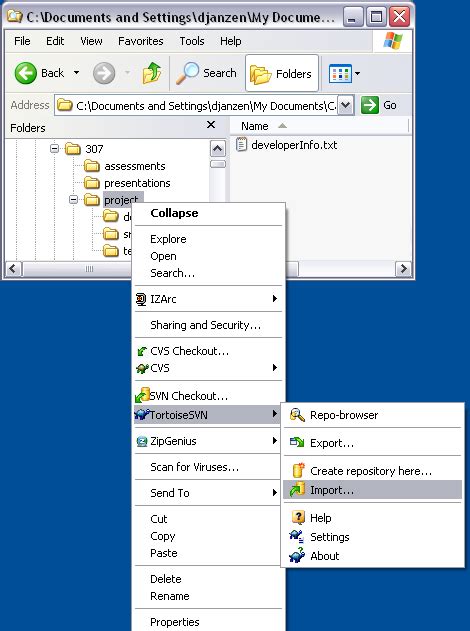Open the address bar dropdown arrow
Screen dimensions: 470x631
coord(345,105)
